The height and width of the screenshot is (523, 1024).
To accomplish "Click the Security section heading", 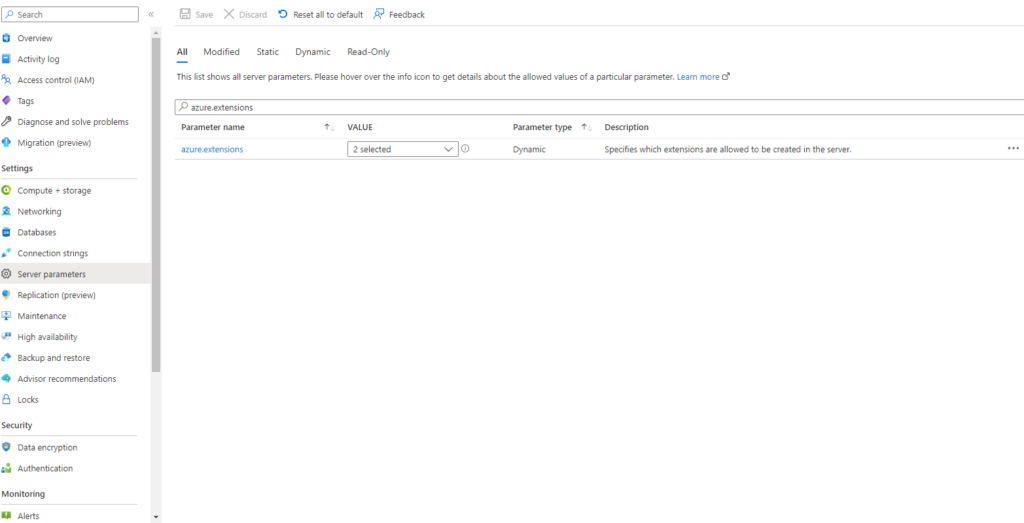I will (17, 425).
